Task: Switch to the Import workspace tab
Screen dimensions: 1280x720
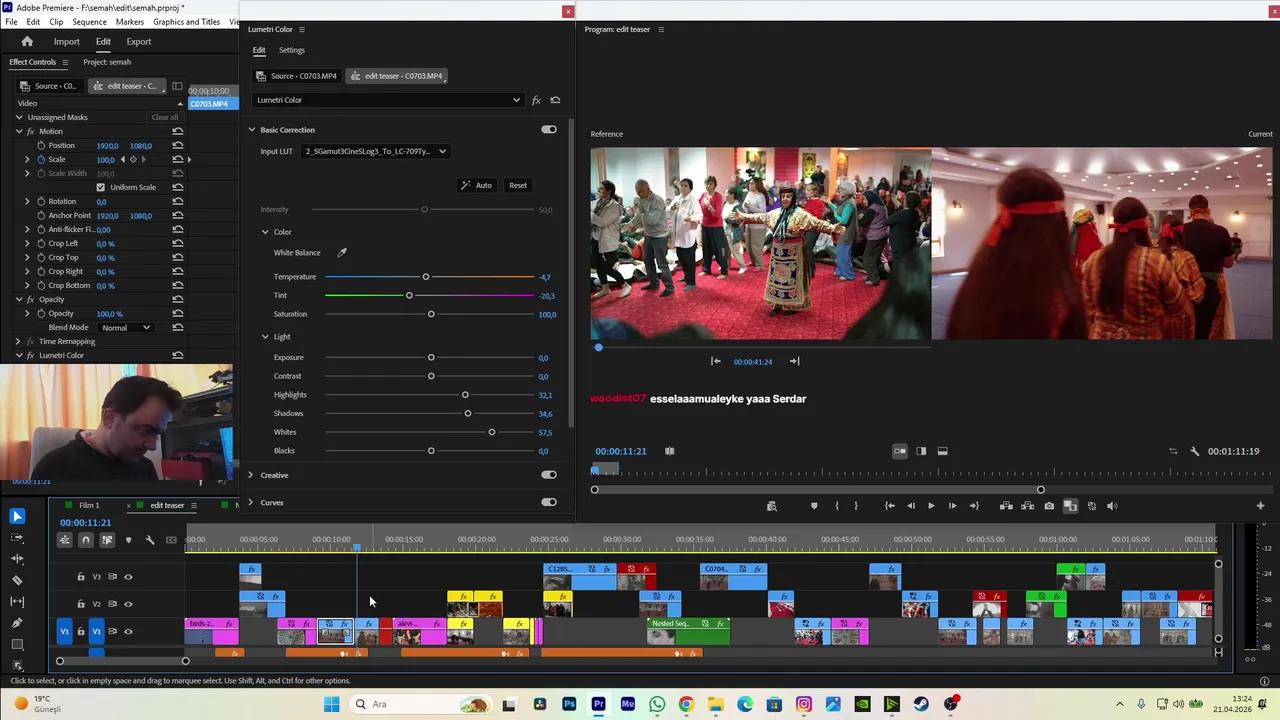Action: point(67,42)
